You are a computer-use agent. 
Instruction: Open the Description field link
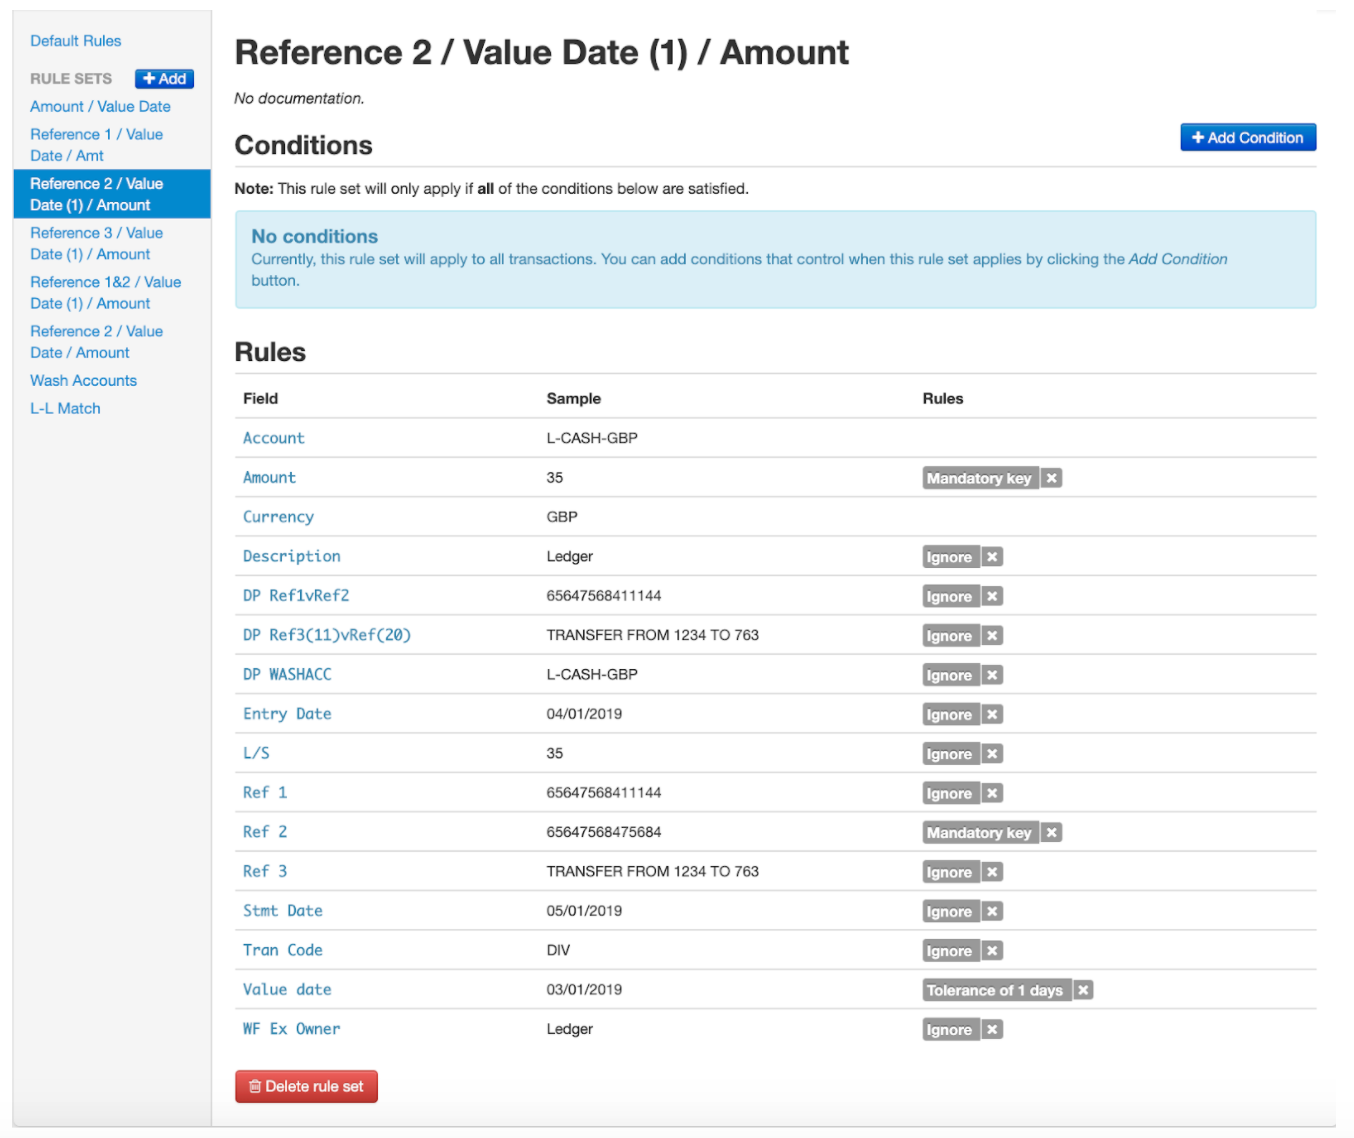(x=291, y=556)
